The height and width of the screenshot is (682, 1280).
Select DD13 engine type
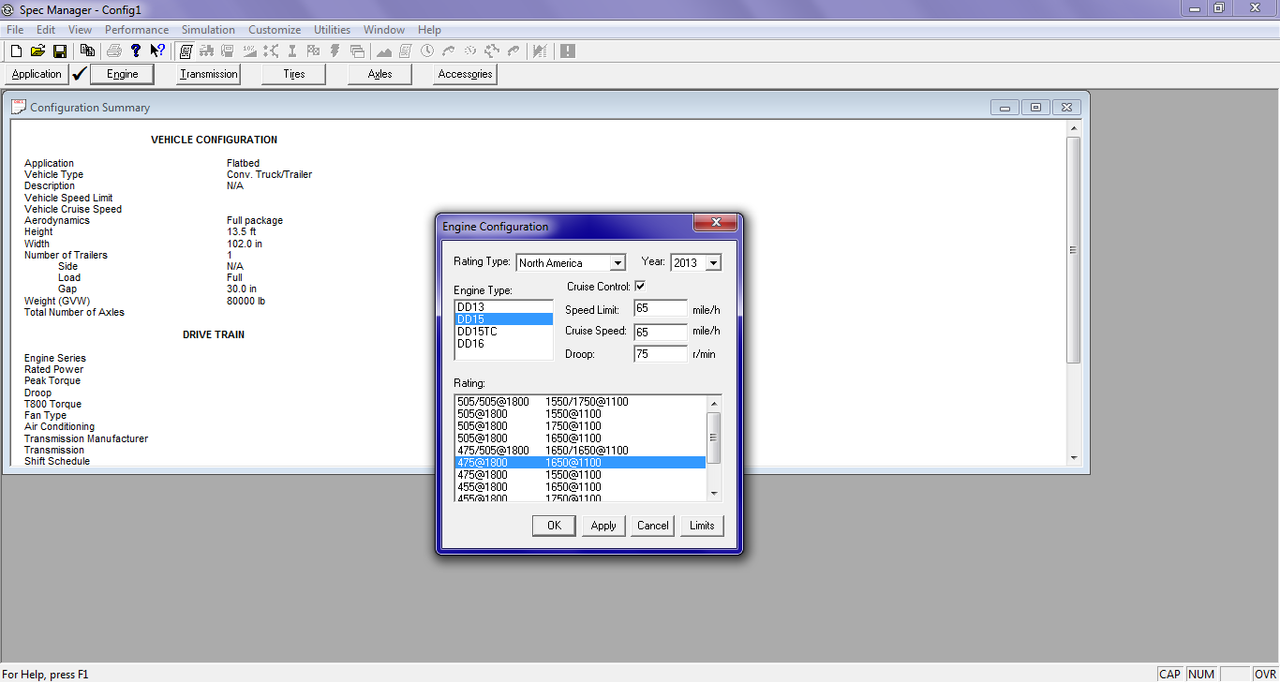[x=503, y=307]
